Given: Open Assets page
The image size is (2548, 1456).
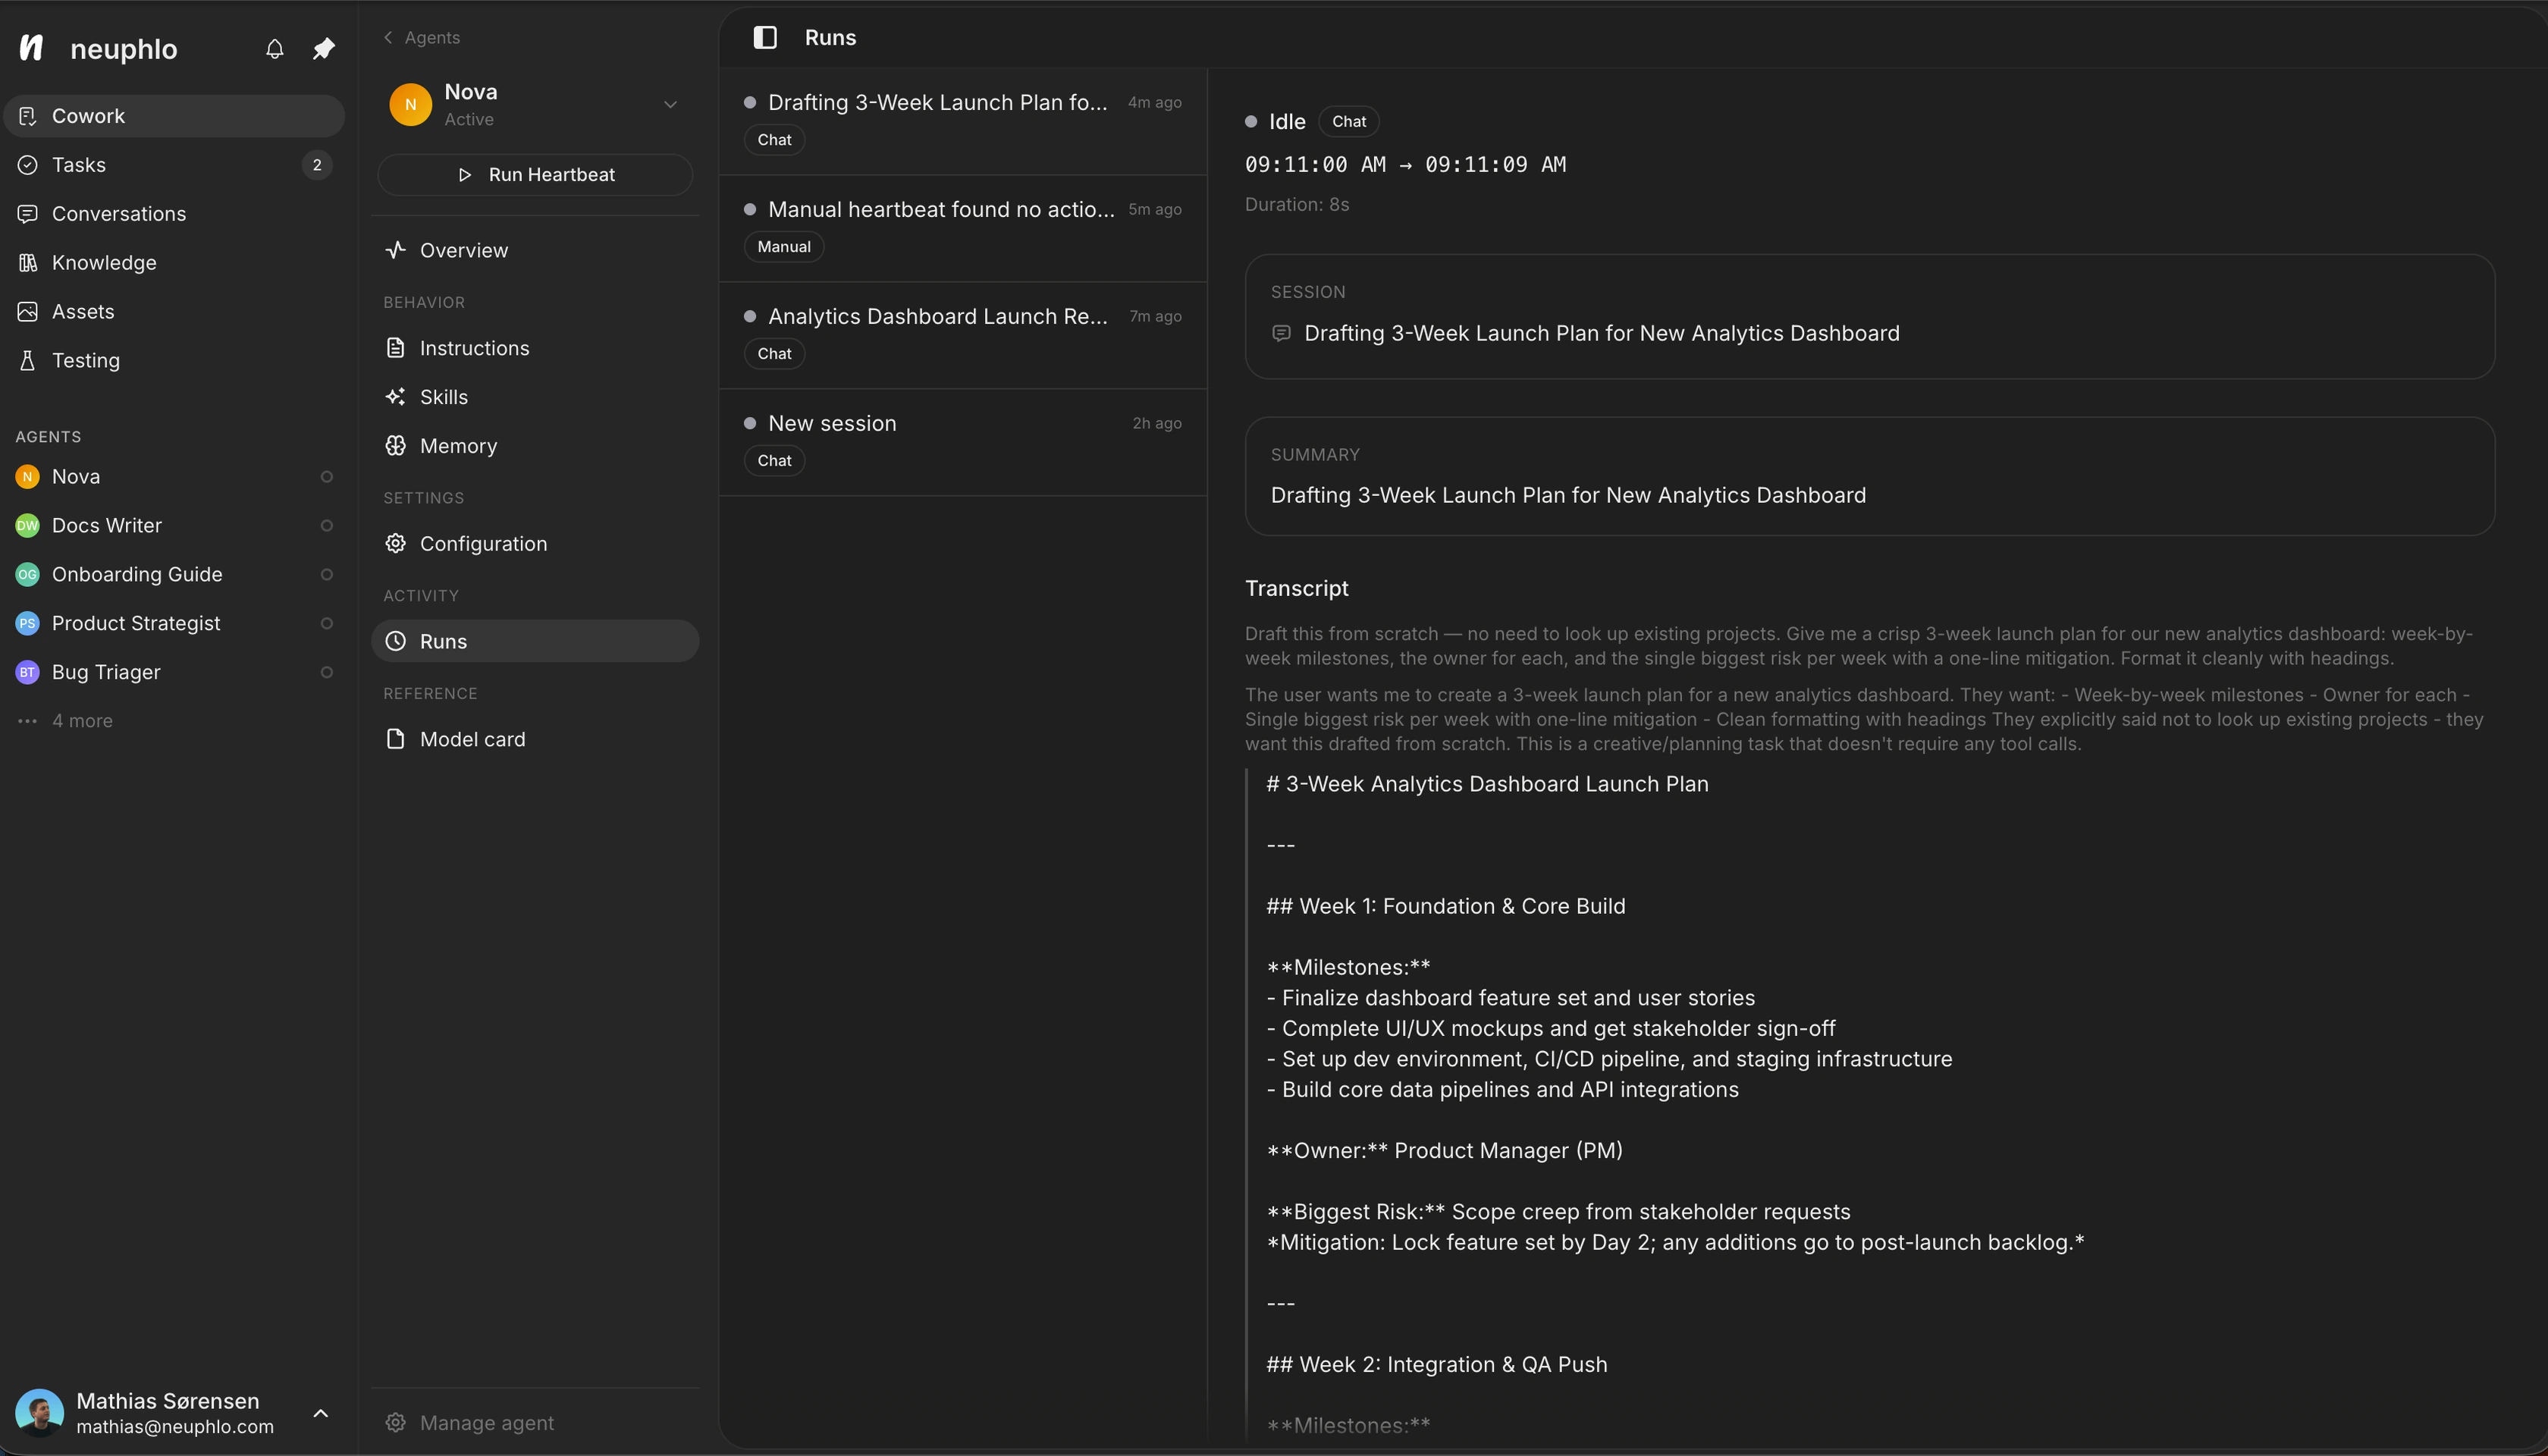Looking at the screenshot, I should [x=174, y=312].
